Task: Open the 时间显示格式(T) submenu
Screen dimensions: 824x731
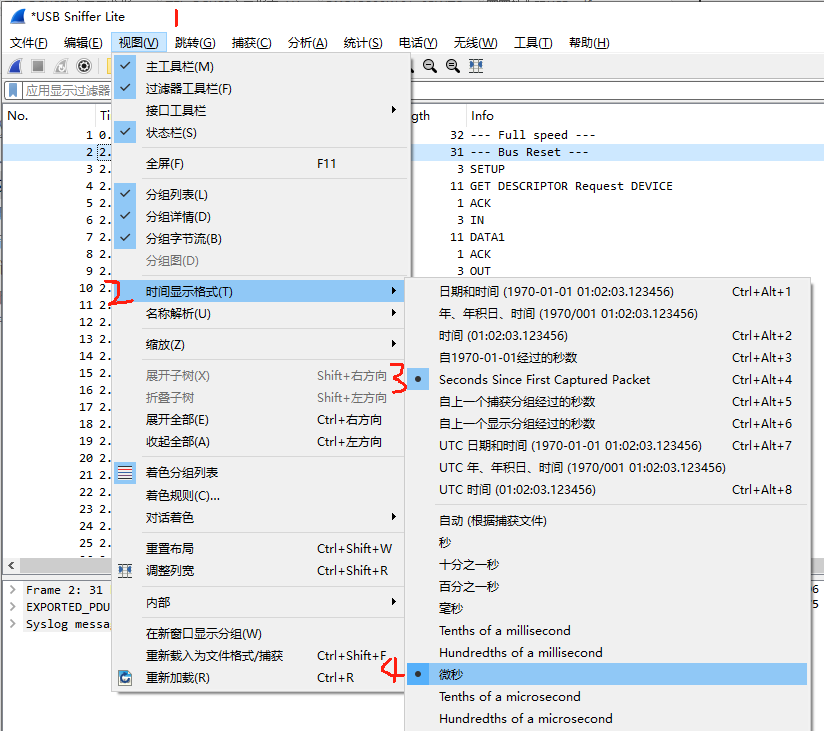Action: (260, 291)
